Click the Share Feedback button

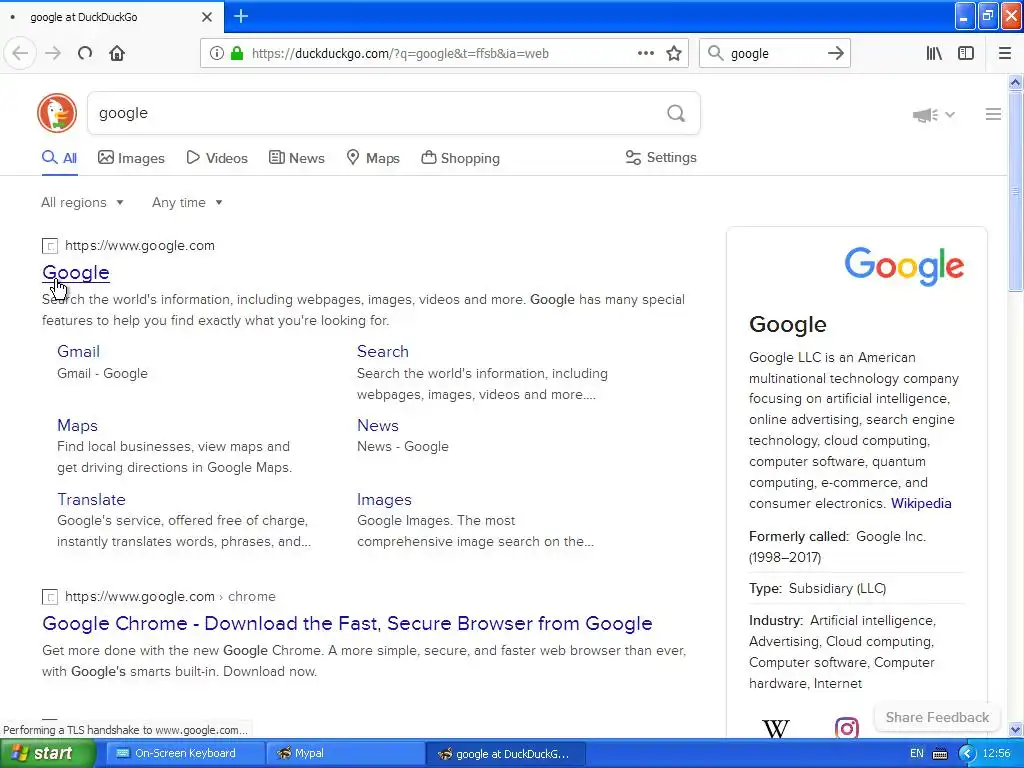click(937, 717)
